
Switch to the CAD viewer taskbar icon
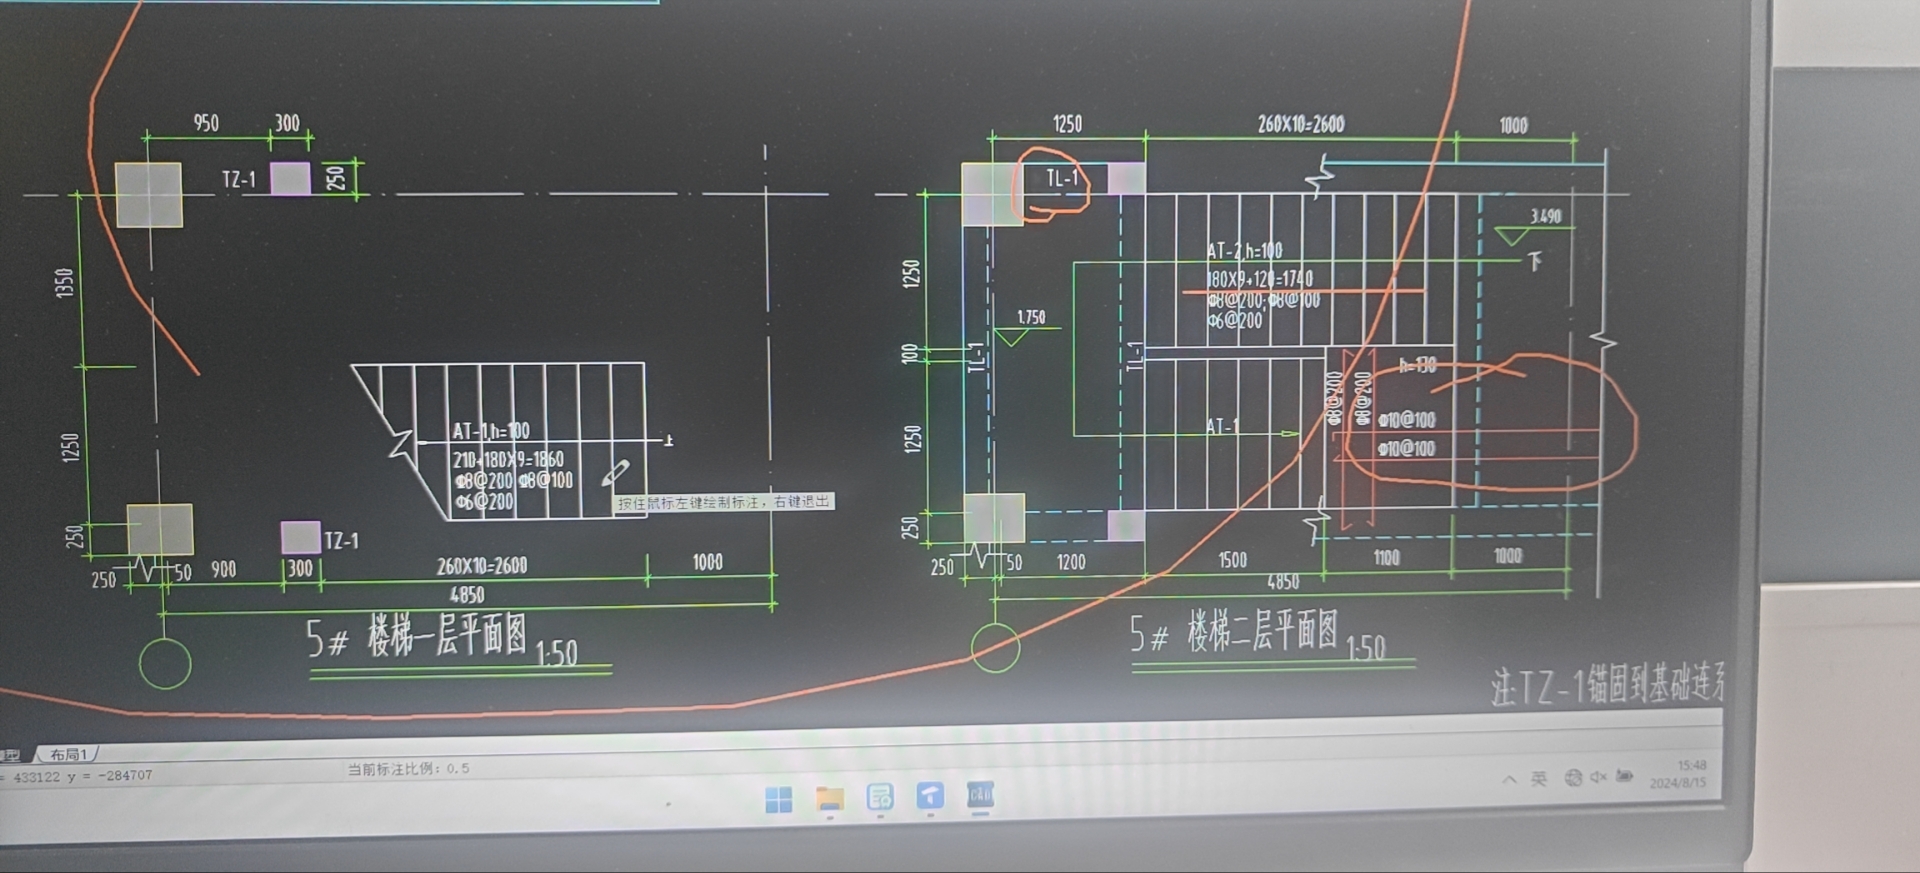click(980, 795)
